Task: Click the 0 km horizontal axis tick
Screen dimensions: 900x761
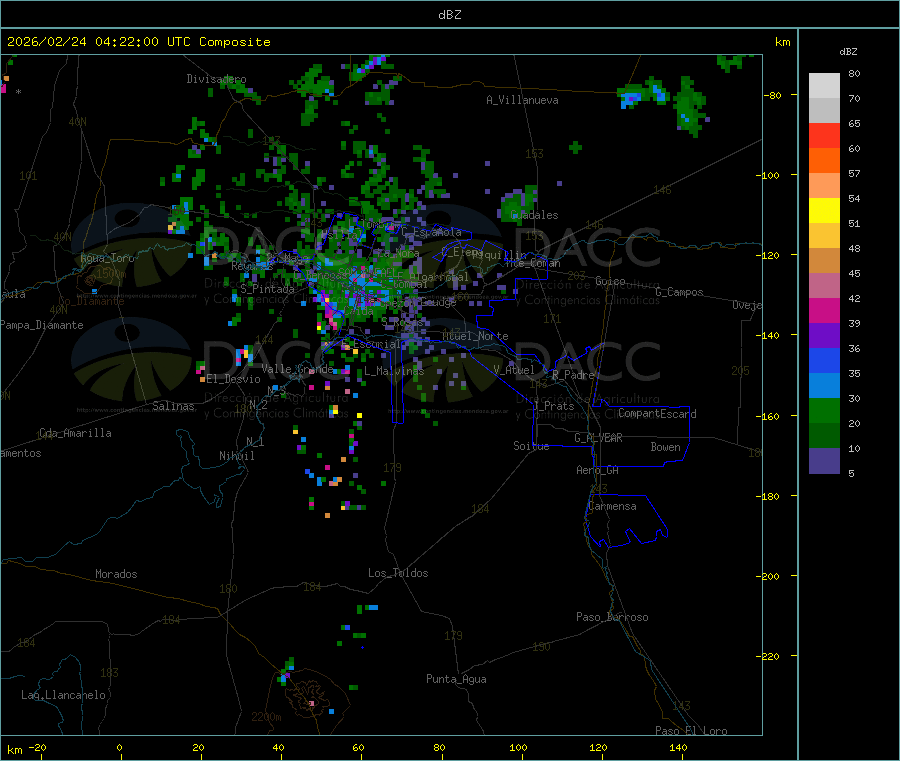Action: coord(119,747)
